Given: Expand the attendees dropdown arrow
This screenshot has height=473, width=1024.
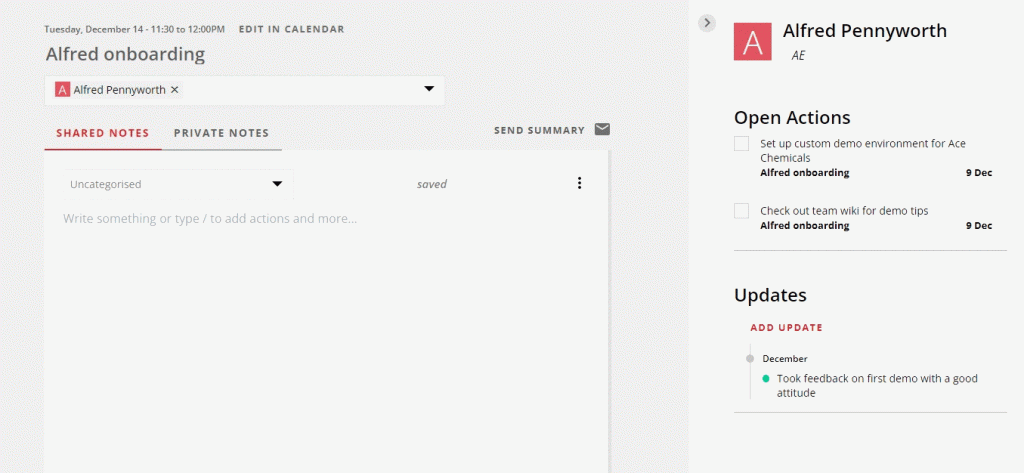Looking at the screenshot, I should [429, 89].
